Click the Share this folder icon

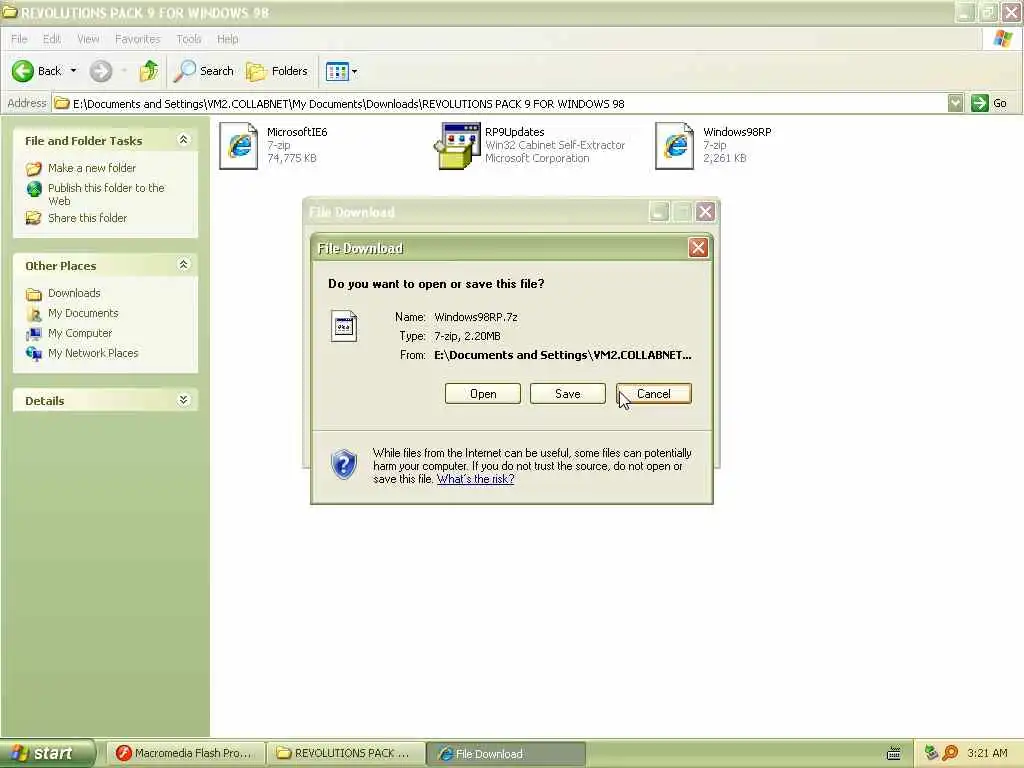[x=33, y=218]
